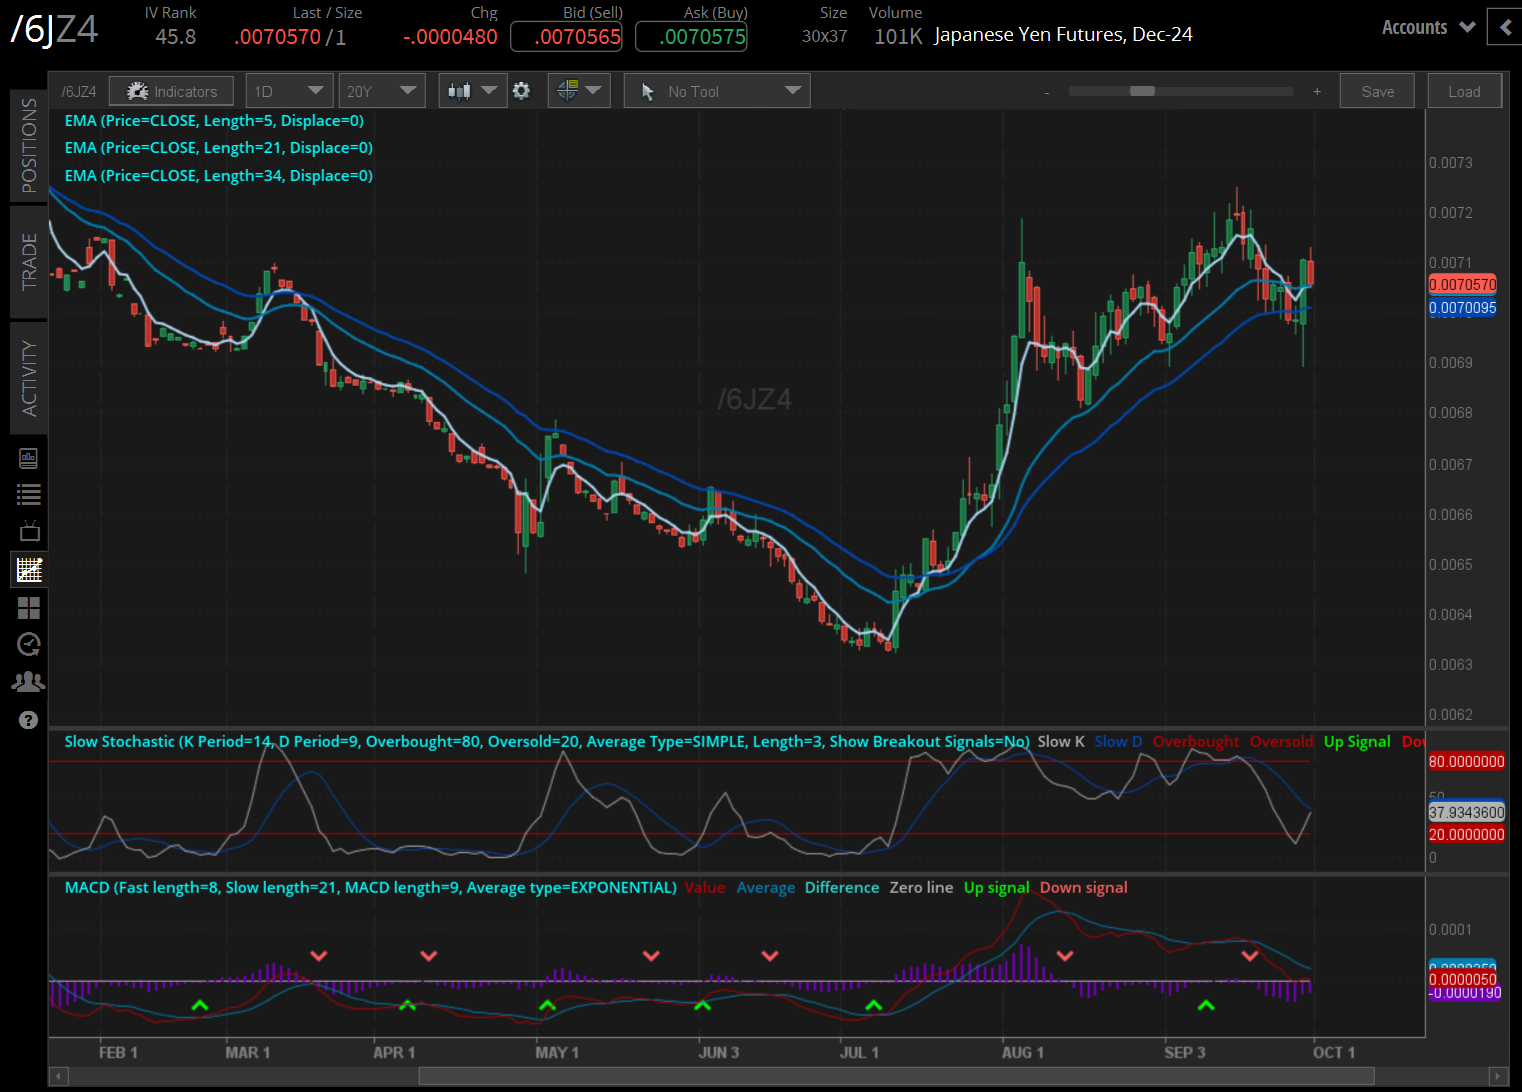Image resolution: width=1522 pixels, height=1092 pixels.
Task: Open the watchlist list icon in sidebar
Action: pos(29,494)
